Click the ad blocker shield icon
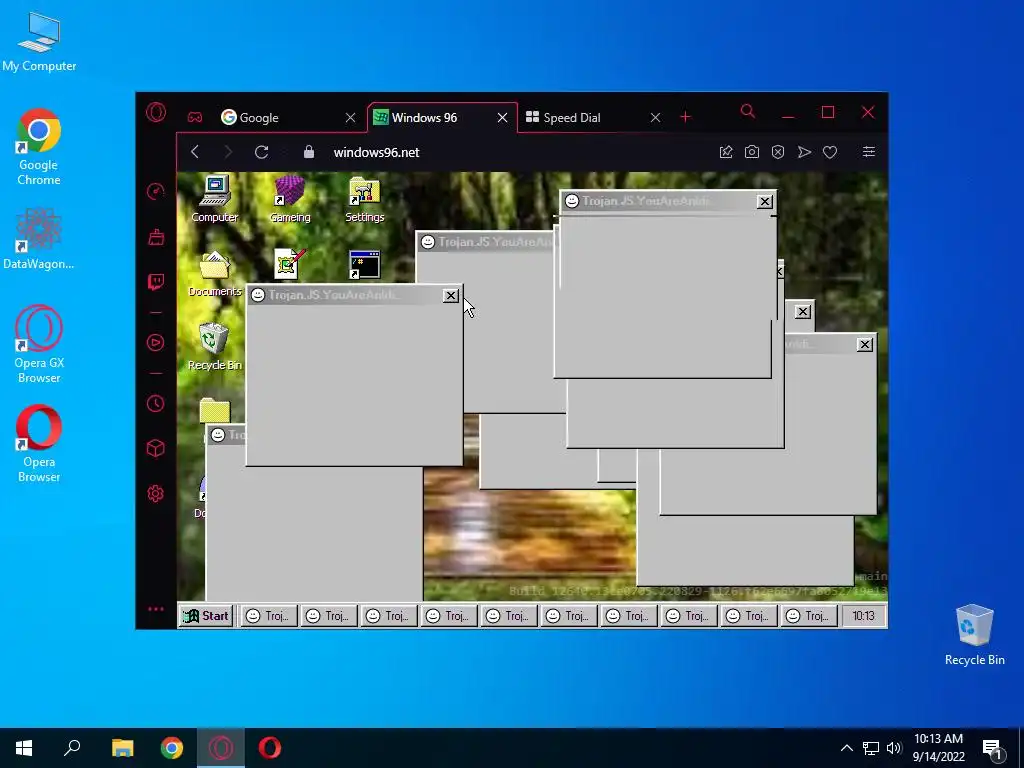Screen dimensions: 1024x768 click(778, 152)
